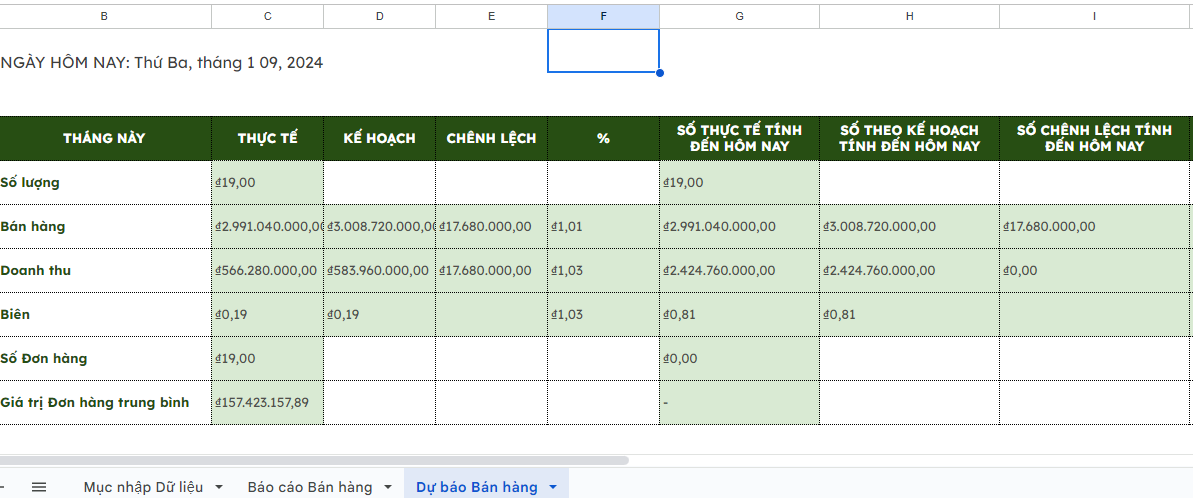The height and width of the screenshot is (498, 1193).
Task: Select Doanh thu percent cell ₫1,03
Action: click(603, 271)
